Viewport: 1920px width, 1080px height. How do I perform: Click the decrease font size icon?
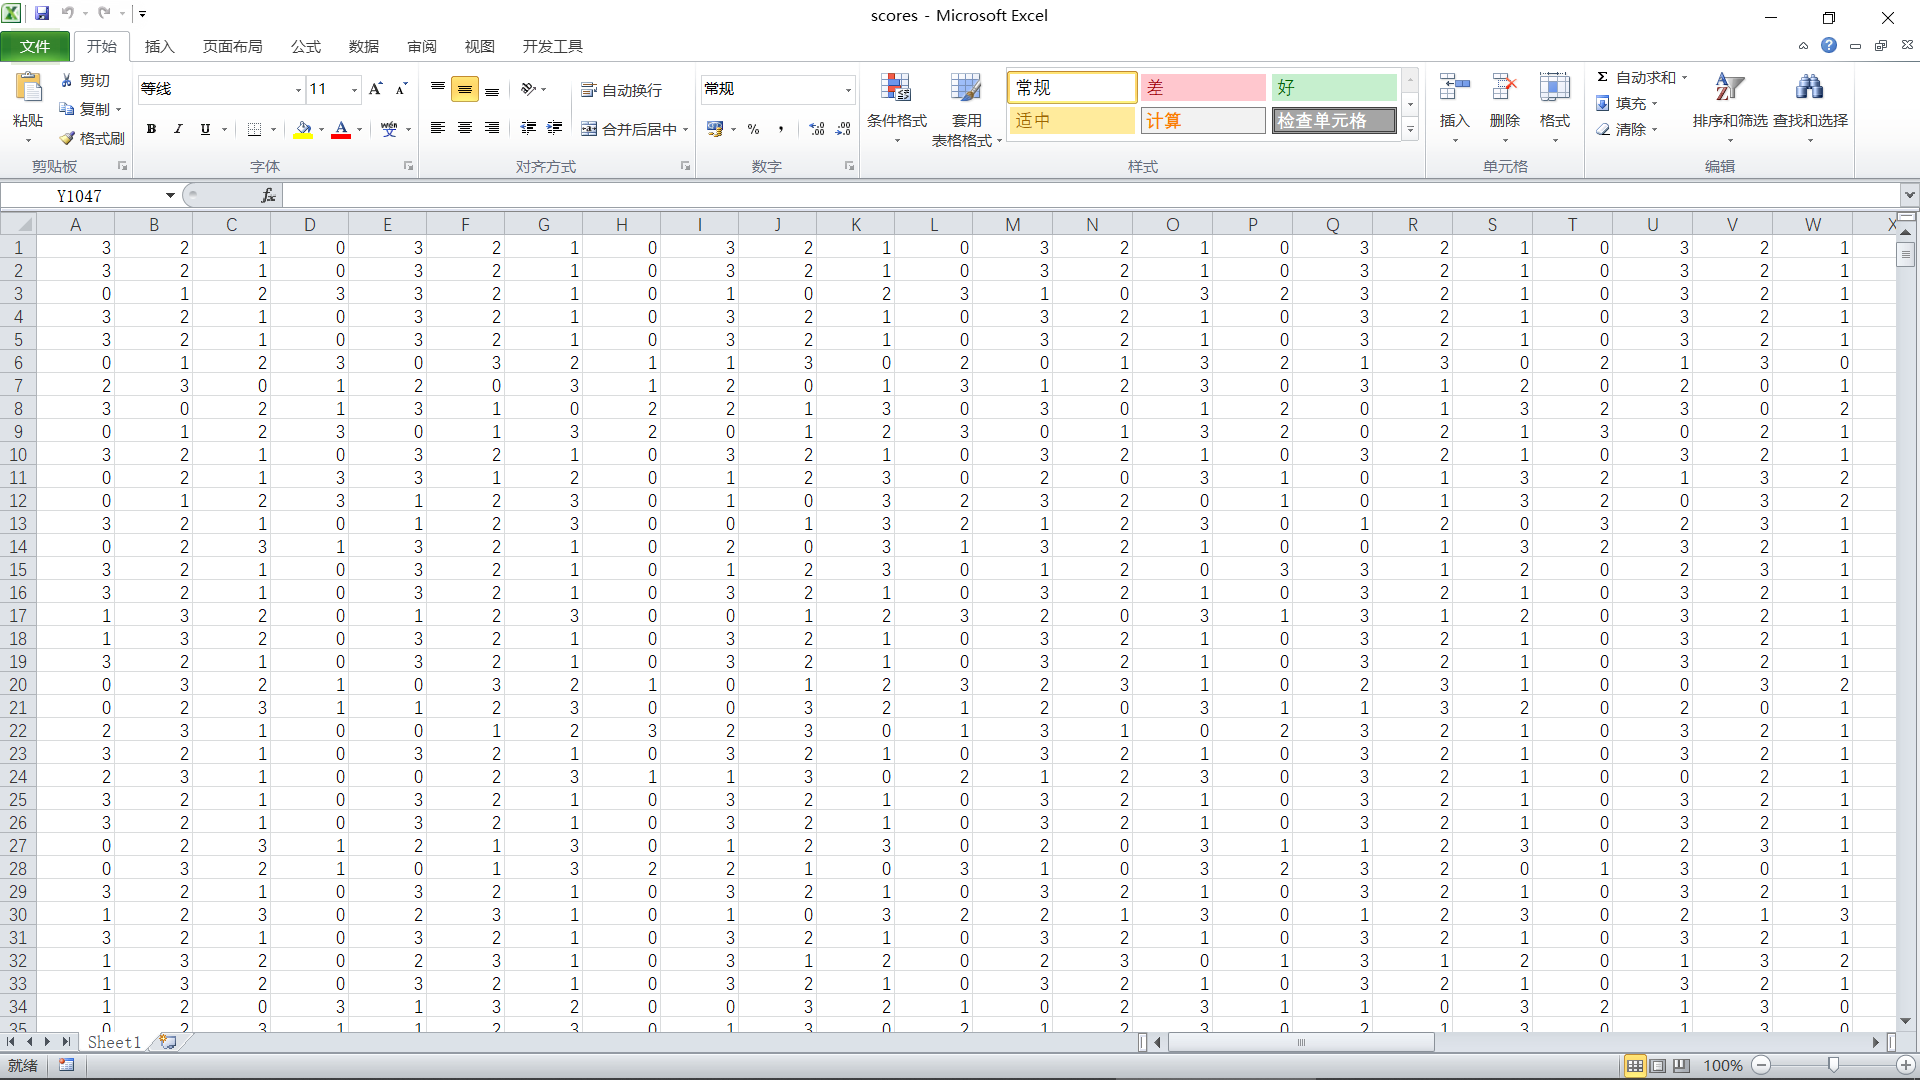[x=401, y=89]
